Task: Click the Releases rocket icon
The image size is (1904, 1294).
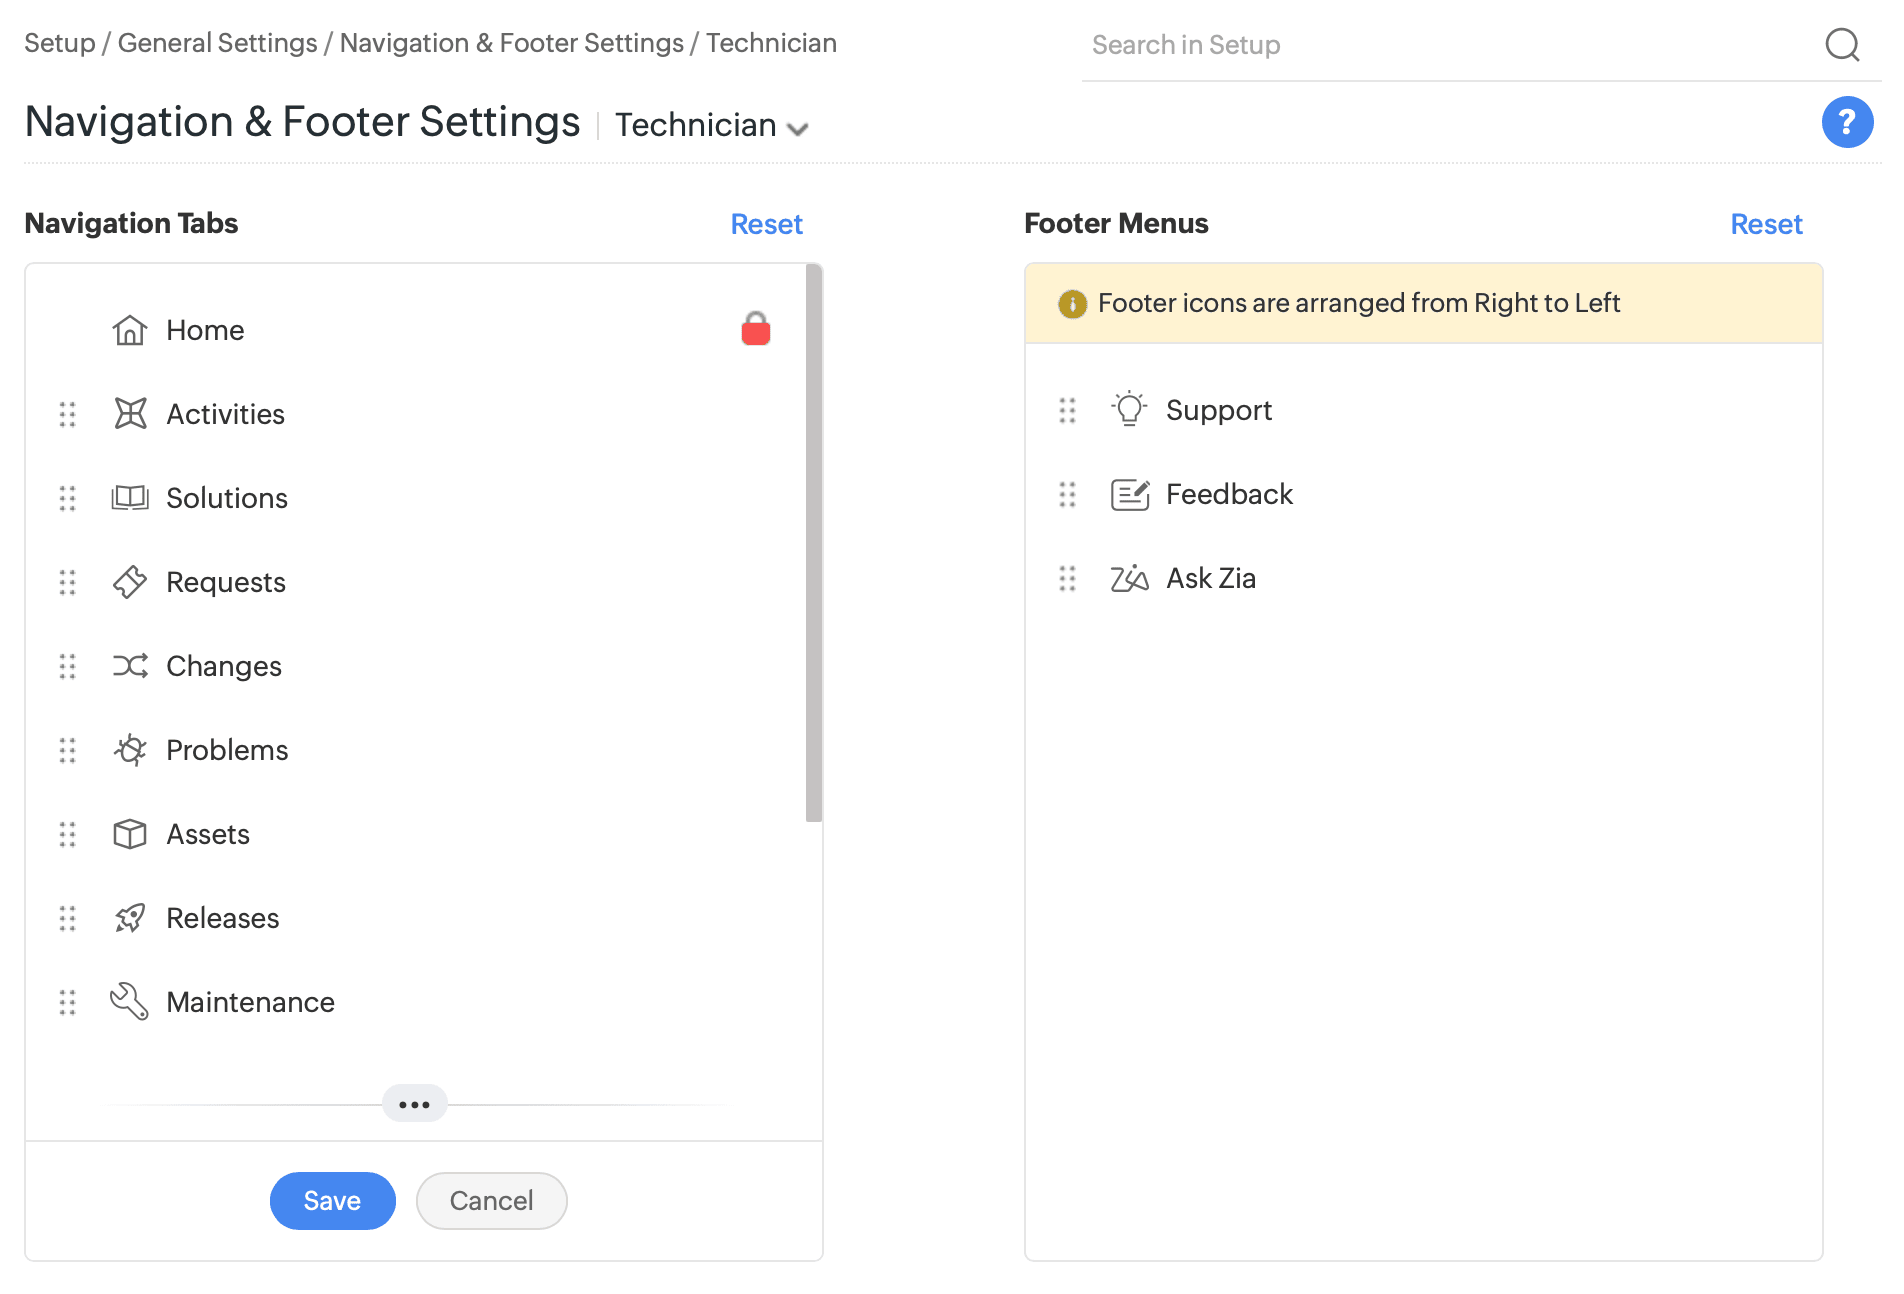Action: click(130, 918)
